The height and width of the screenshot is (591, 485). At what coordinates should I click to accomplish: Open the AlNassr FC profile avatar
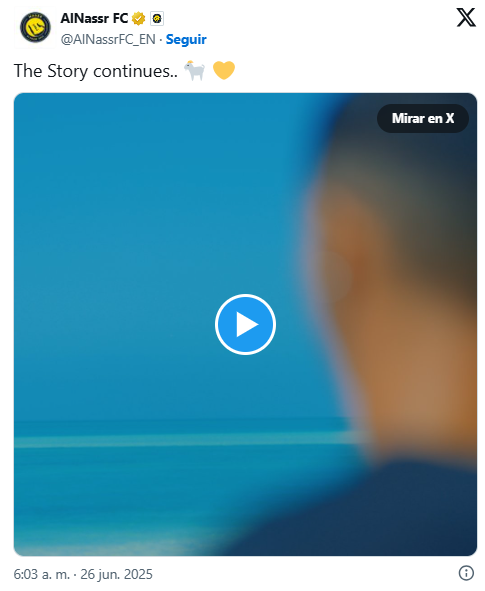pyautogui.click(x=35, y=27)
